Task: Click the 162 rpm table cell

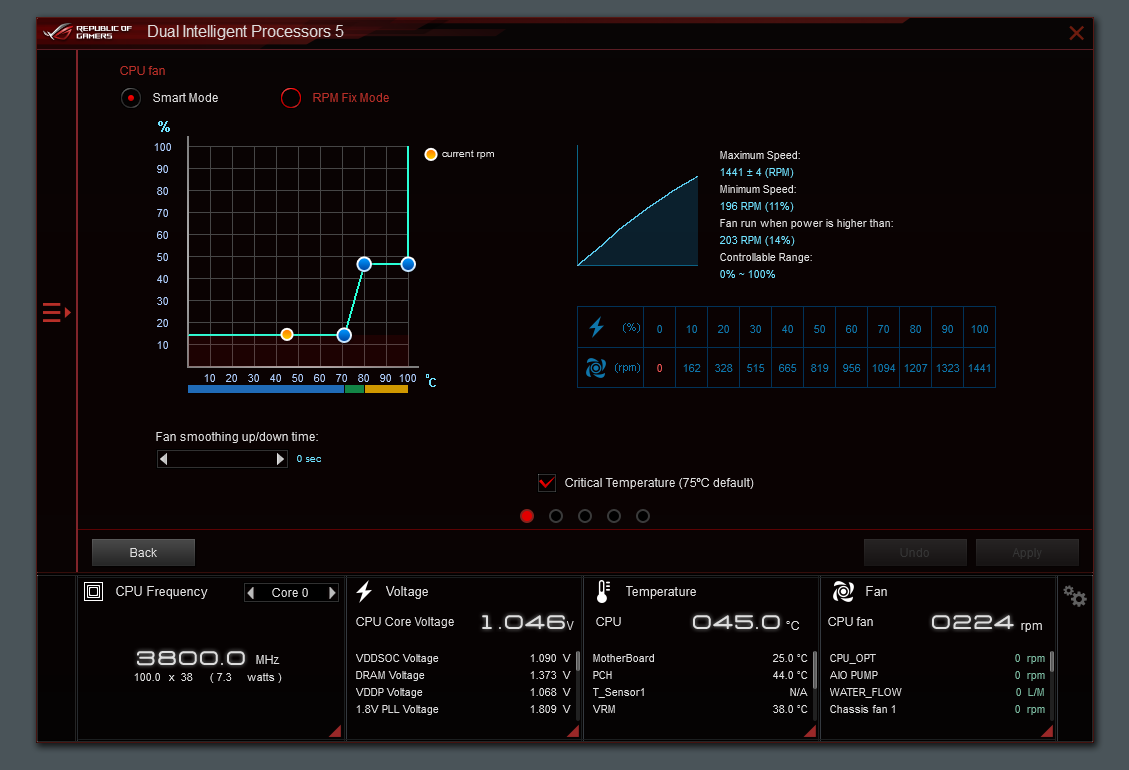Action: (692, 368)
